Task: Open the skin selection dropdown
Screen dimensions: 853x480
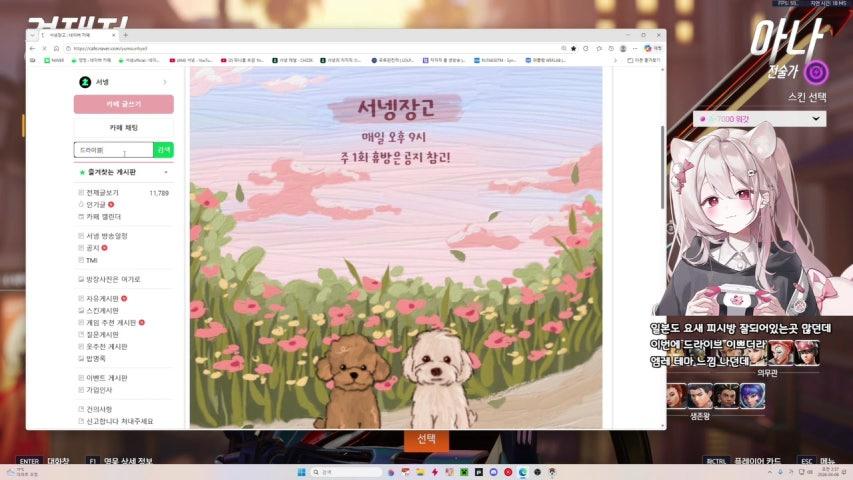Action: [817, 119]
